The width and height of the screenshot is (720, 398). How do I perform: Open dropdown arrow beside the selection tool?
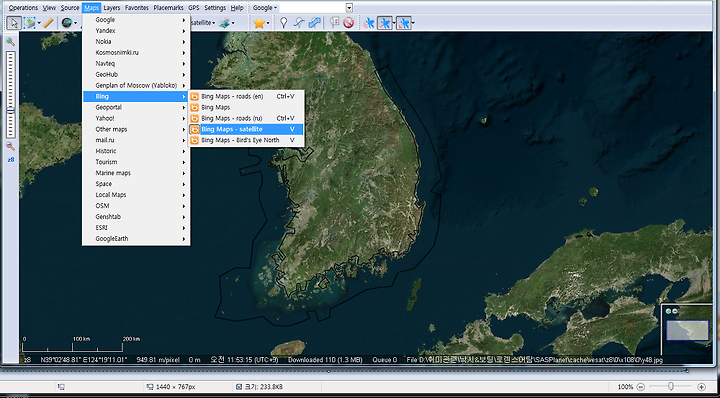coord(39,23)
